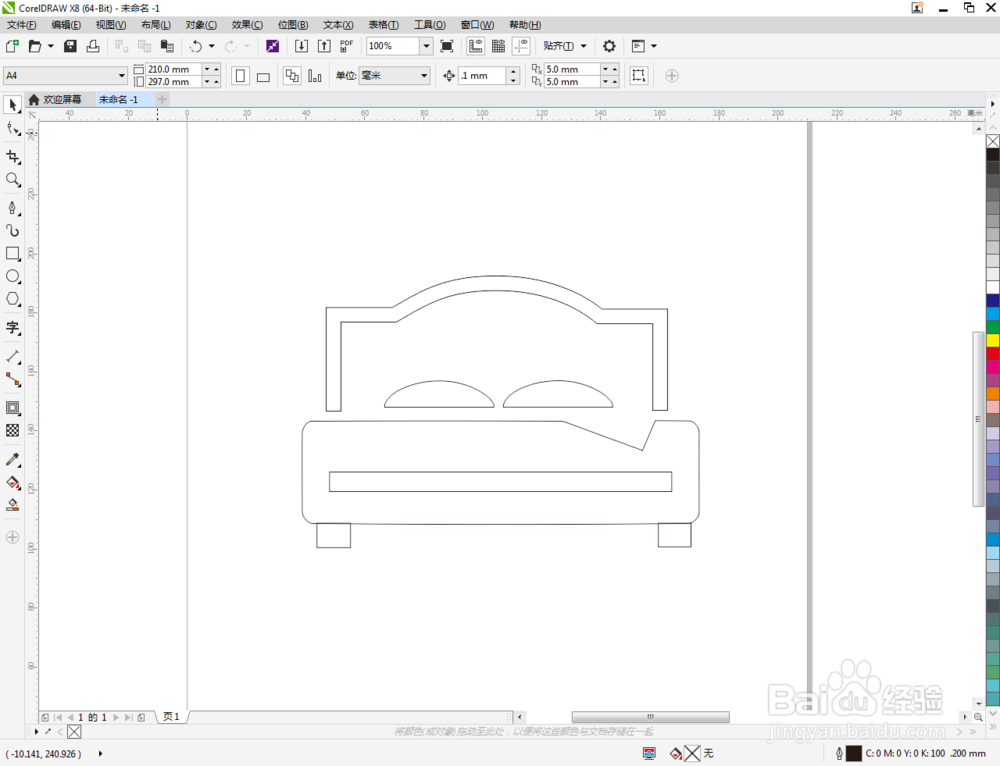This screenshot has width=1000, height=766.
Task: Select the Crop tool
Action: (x=13, y=157)
